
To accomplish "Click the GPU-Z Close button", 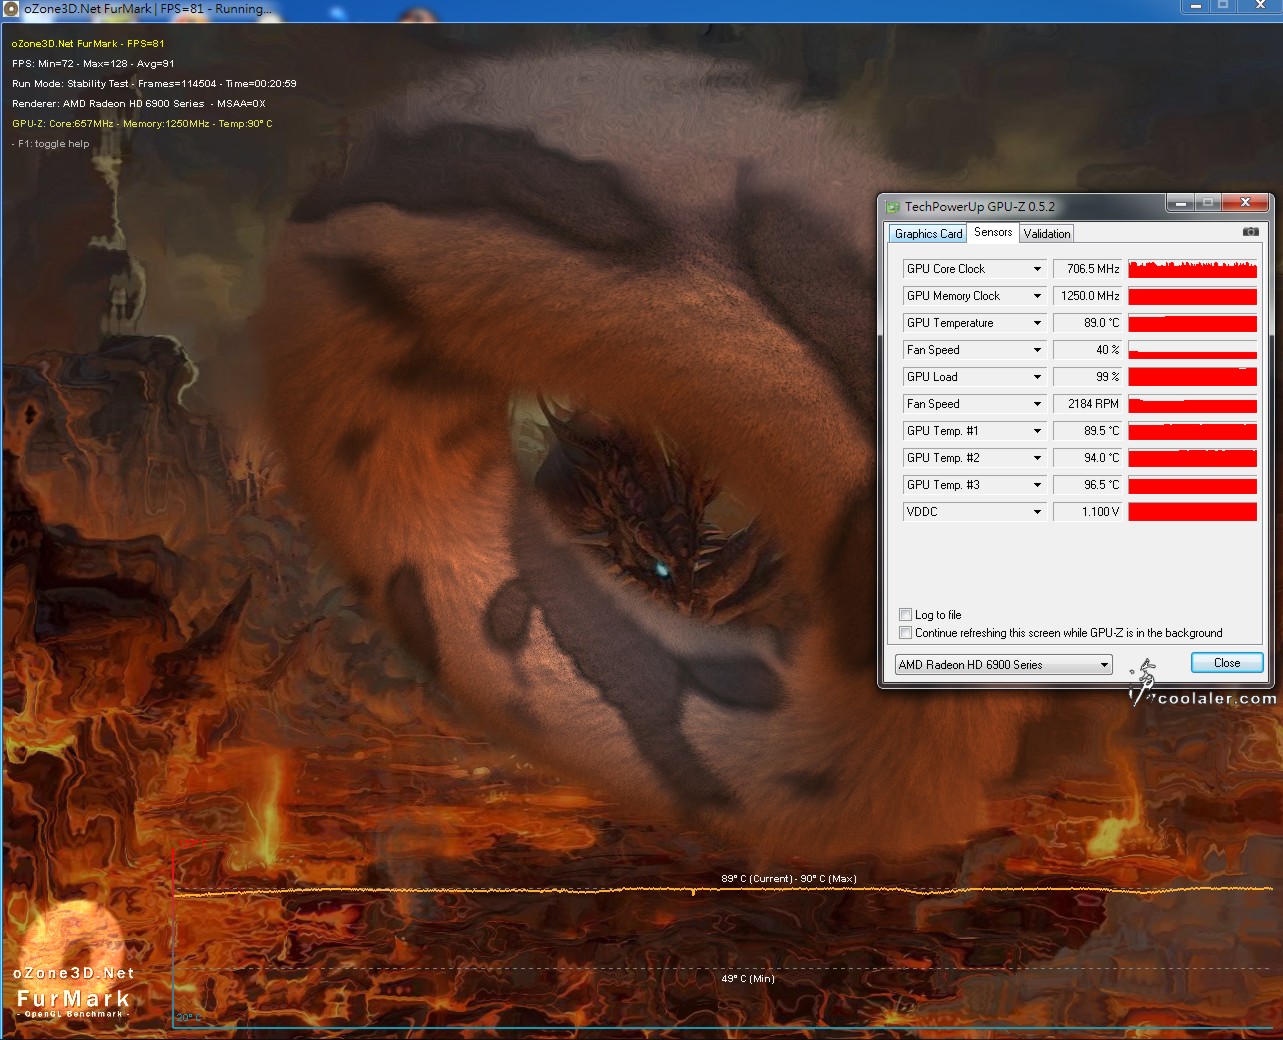I will pyautogui.click(x=1227, y=663).
